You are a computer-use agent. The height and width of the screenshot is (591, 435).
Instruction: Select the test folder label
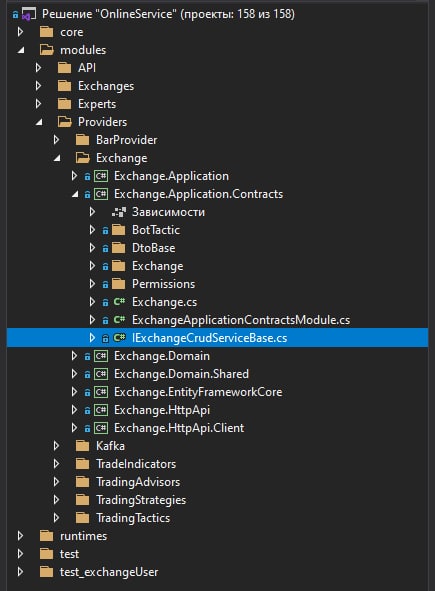[x=69, y=554]
